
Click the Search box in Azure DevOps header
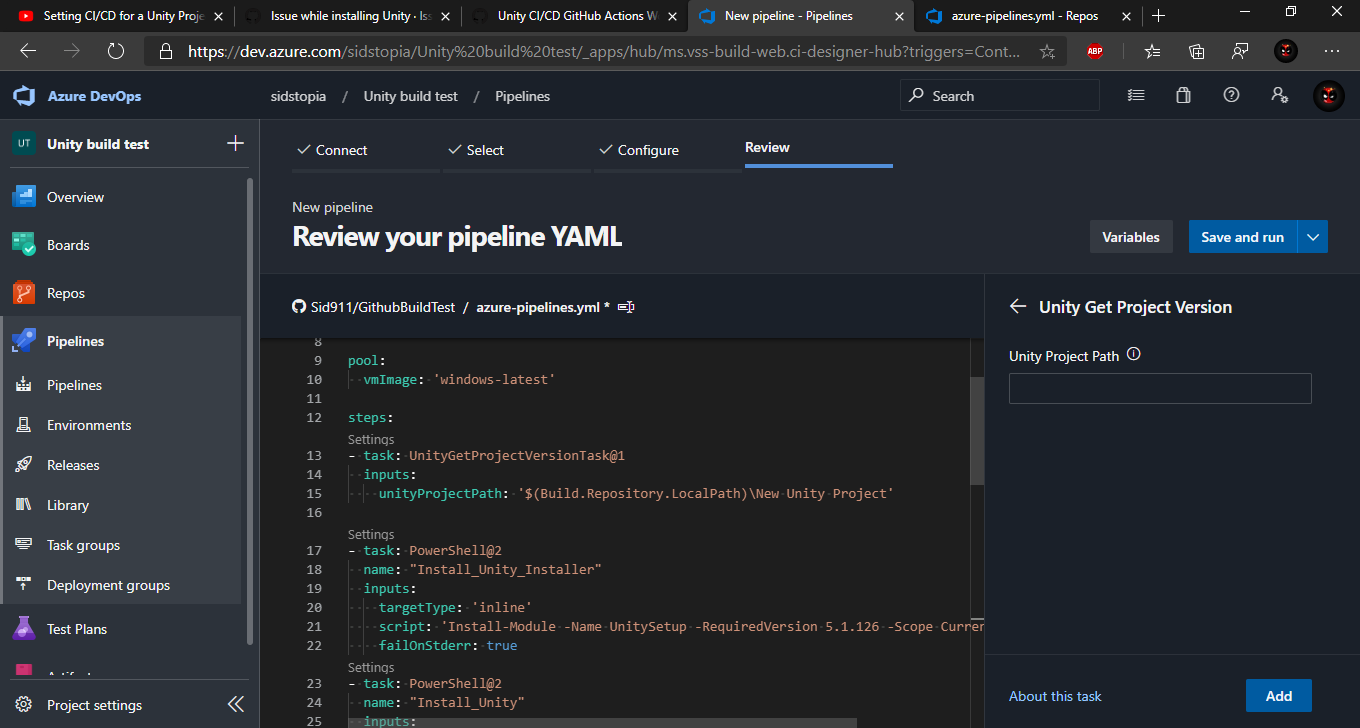coord(1000,96)
